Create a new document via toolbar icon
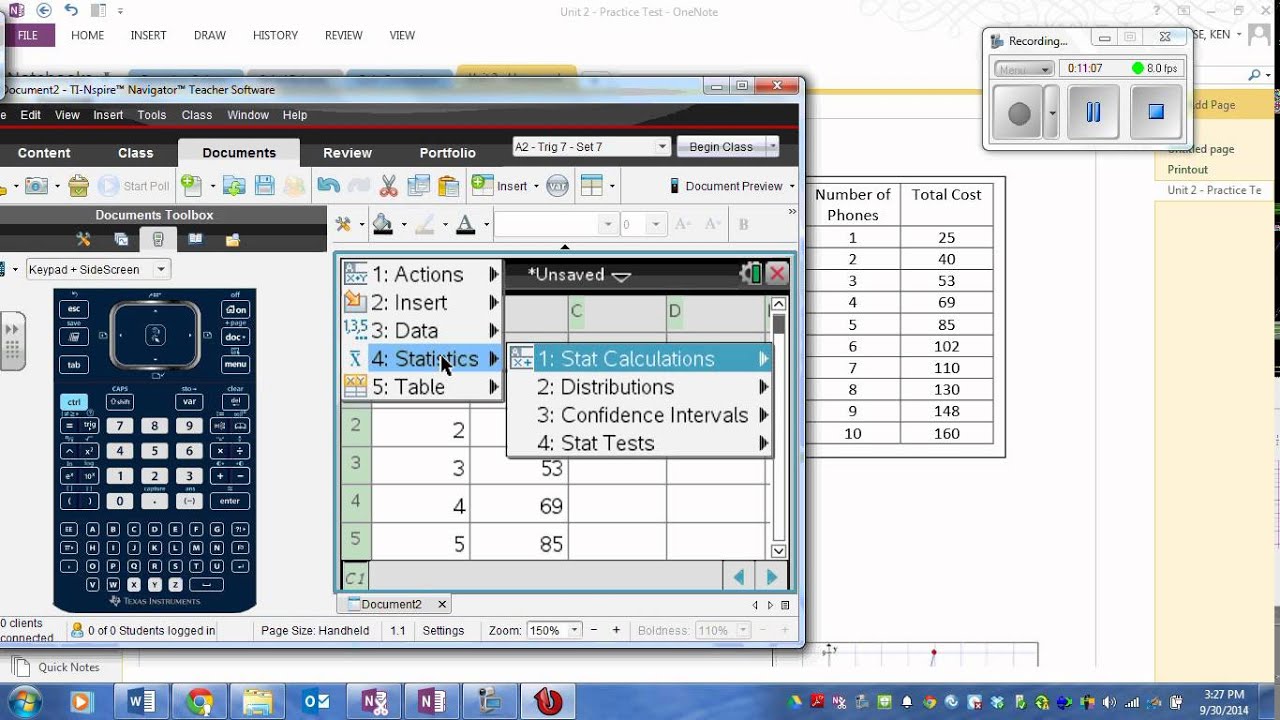This screenshot has width=1280, height=720. pos(191,185)
